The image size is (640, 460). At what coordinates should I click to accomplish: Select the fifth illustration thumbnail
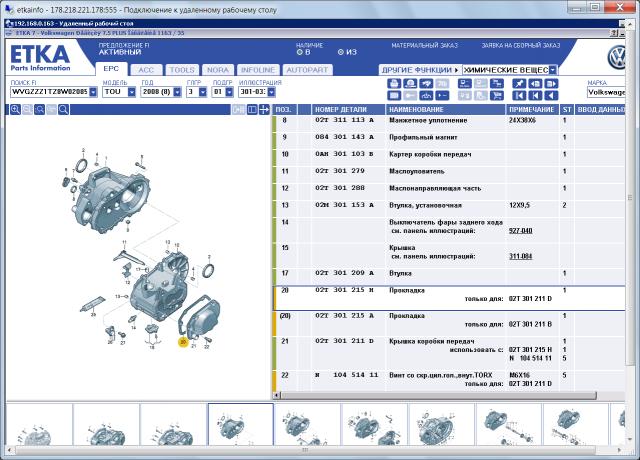point(307,424)
